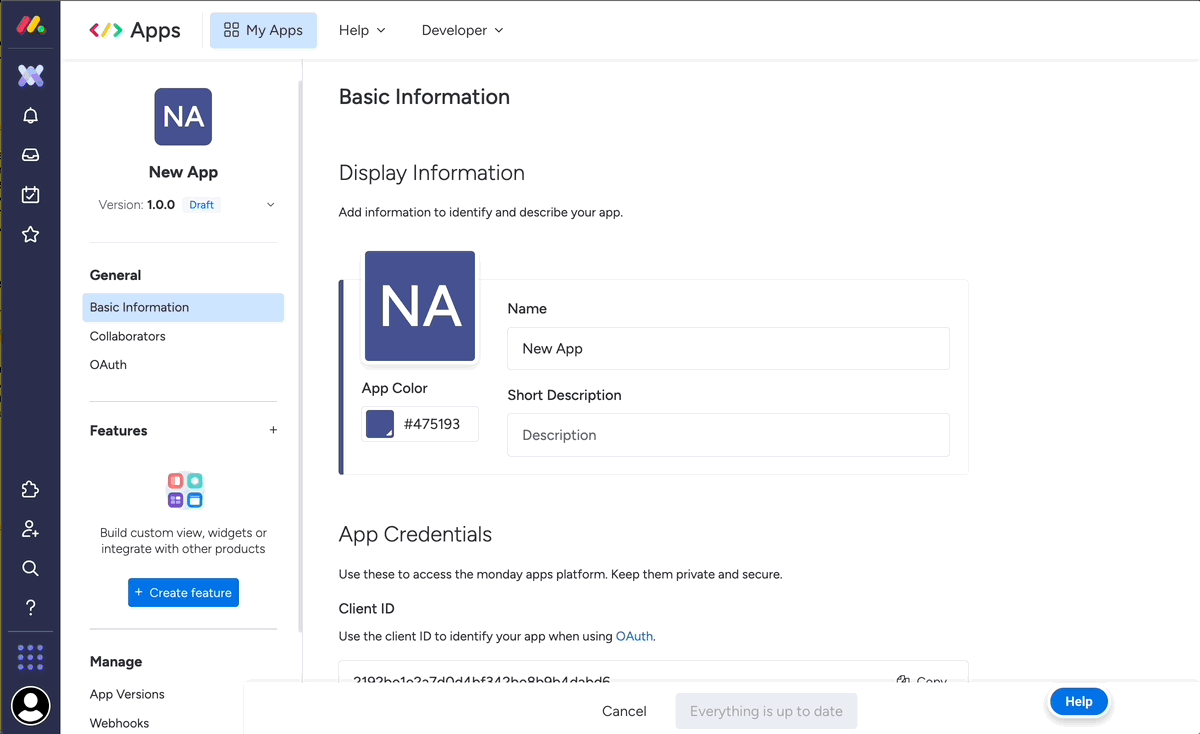Click the Cancel button

624,711
